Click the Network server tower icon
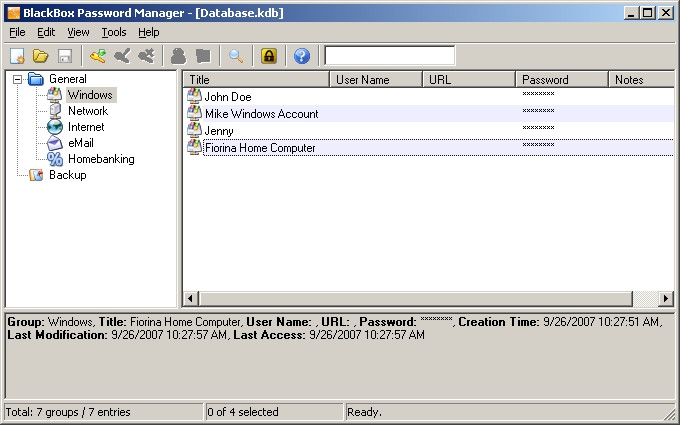This screenshot has height=425, width=680. (x=55, y=111)
